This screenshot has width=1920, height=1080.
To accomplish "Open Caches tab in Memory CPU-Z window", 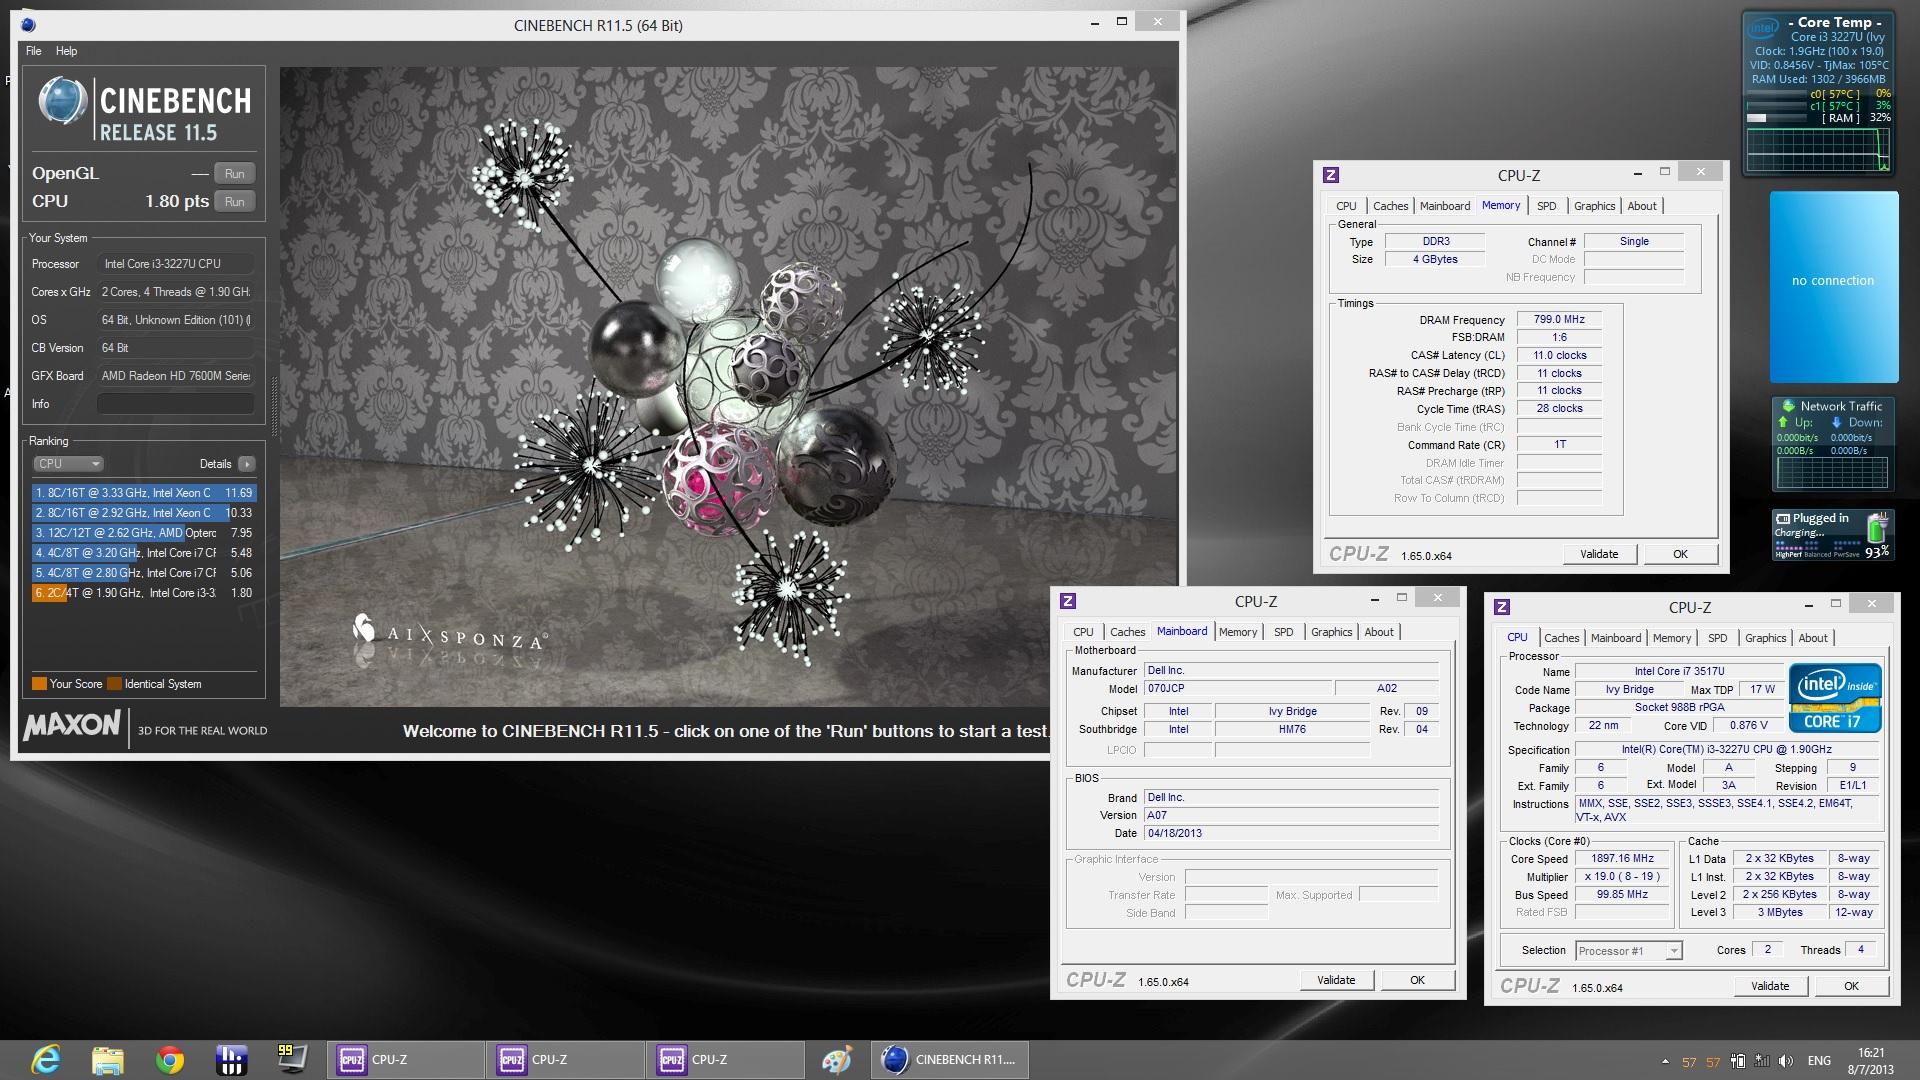I will tap(1390, 206).
